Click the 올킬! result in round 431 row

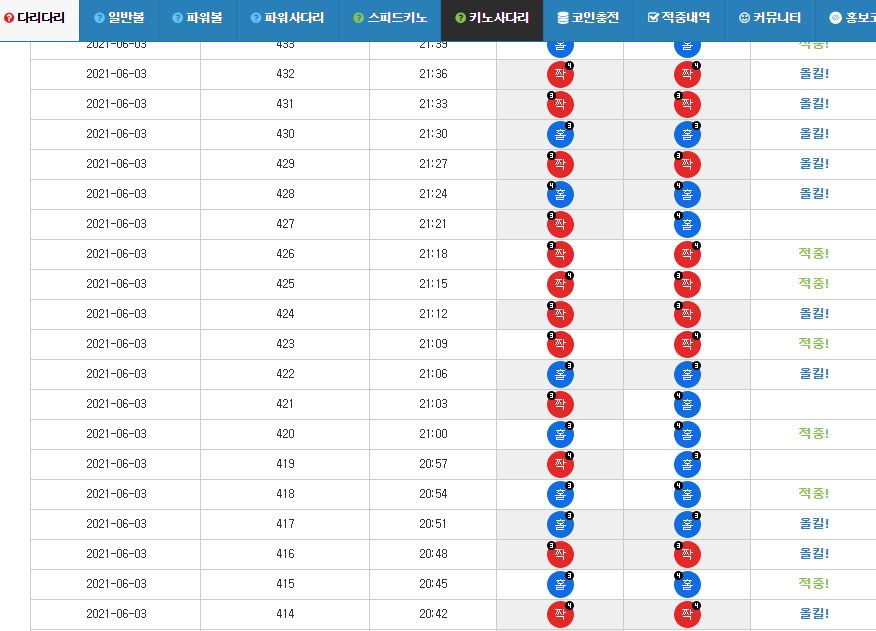813,103
